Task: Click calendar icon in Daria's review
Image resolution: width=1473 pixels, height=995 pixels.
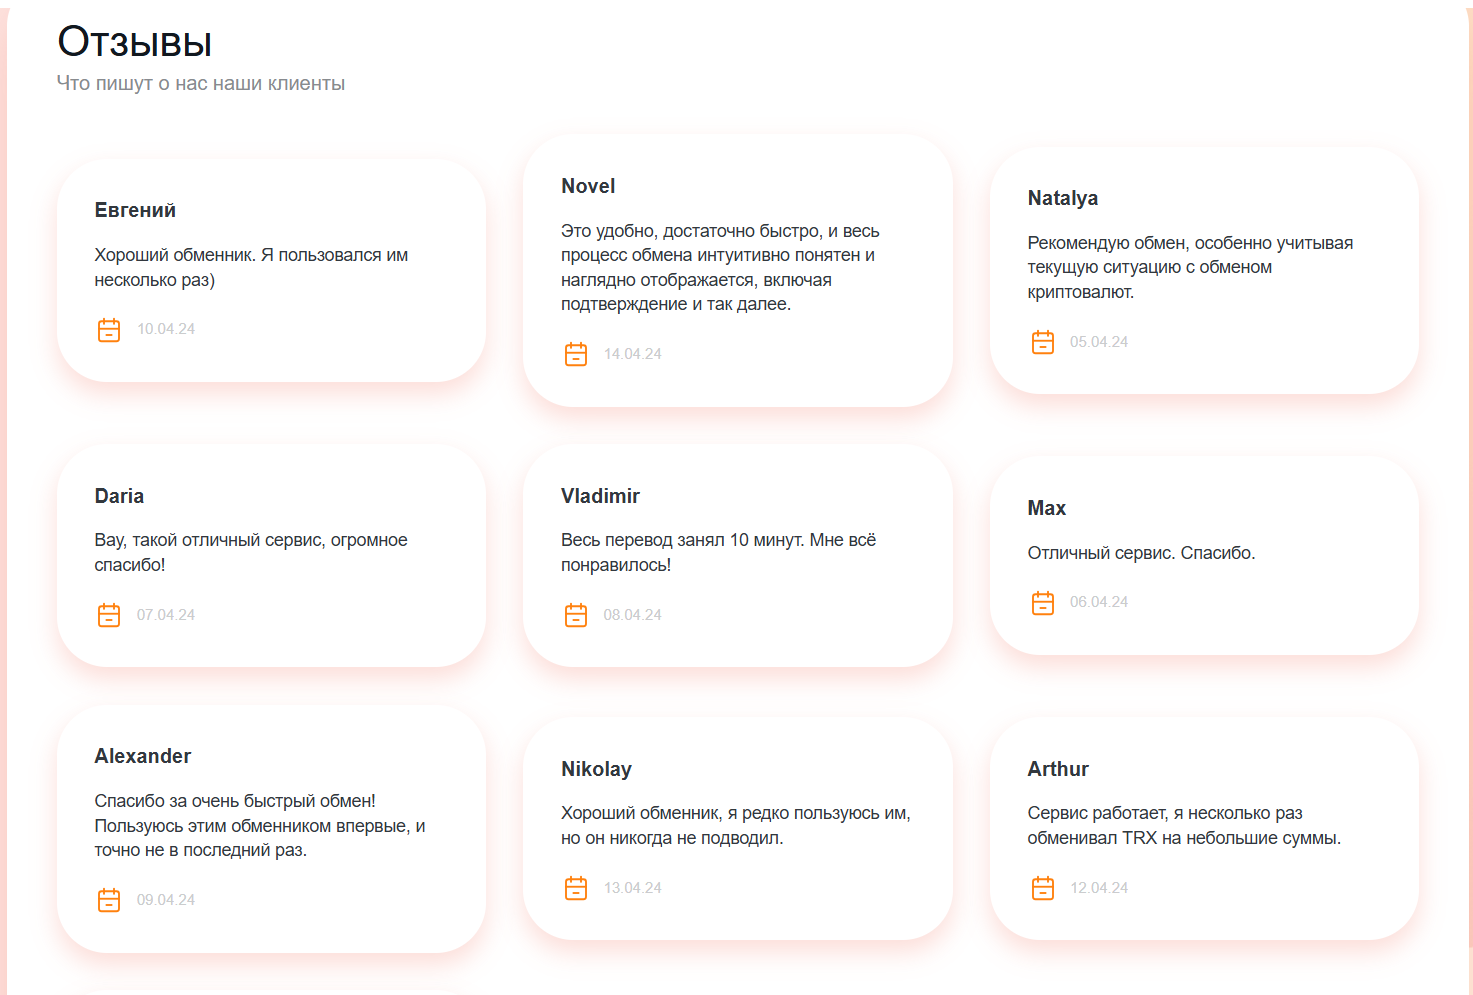Action: 109,615
